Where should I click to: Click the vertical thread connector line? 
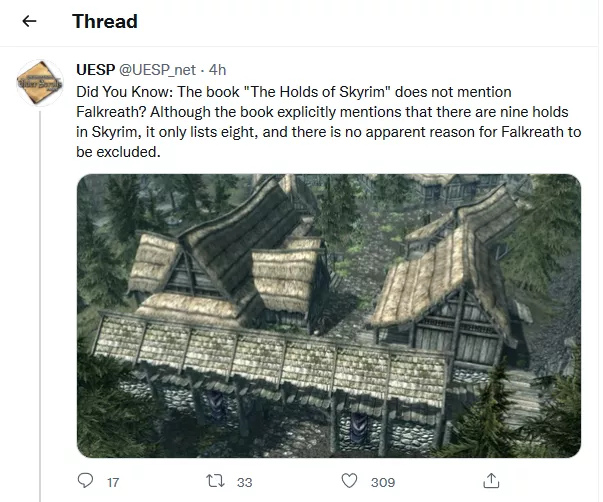pos(40,306)
